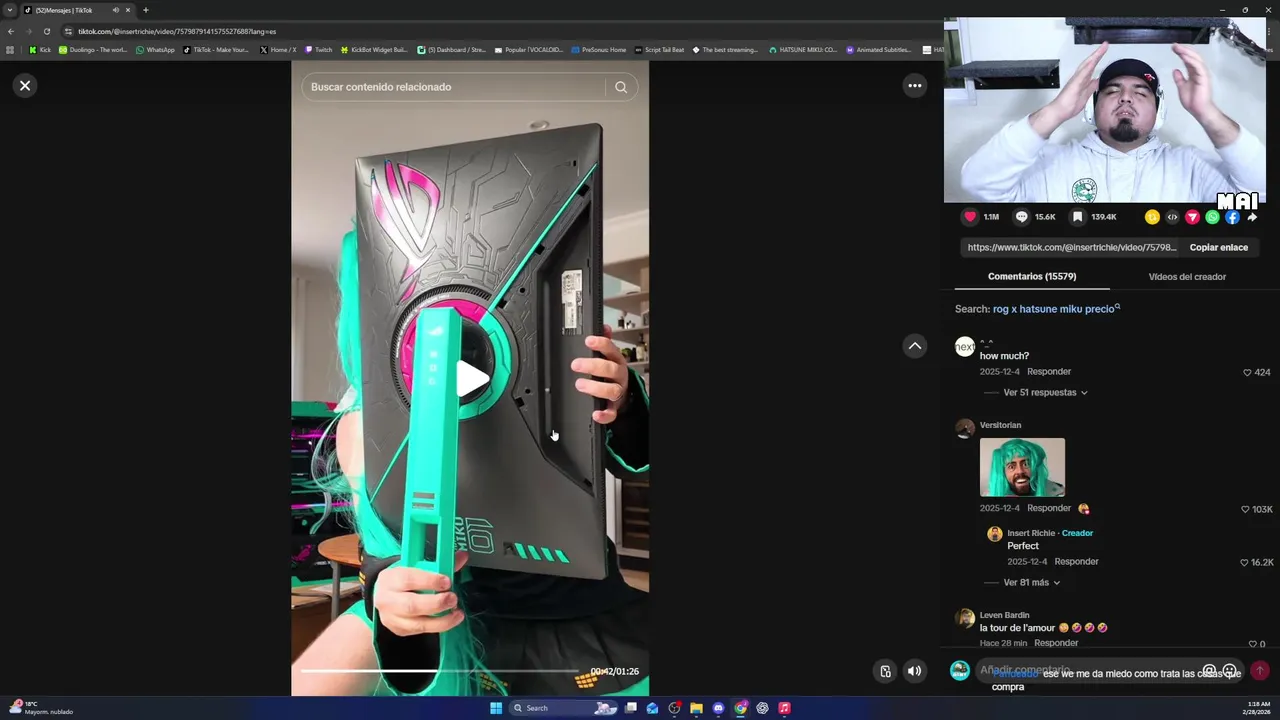Open Discord from the taskbar

(x=718, y=708)
